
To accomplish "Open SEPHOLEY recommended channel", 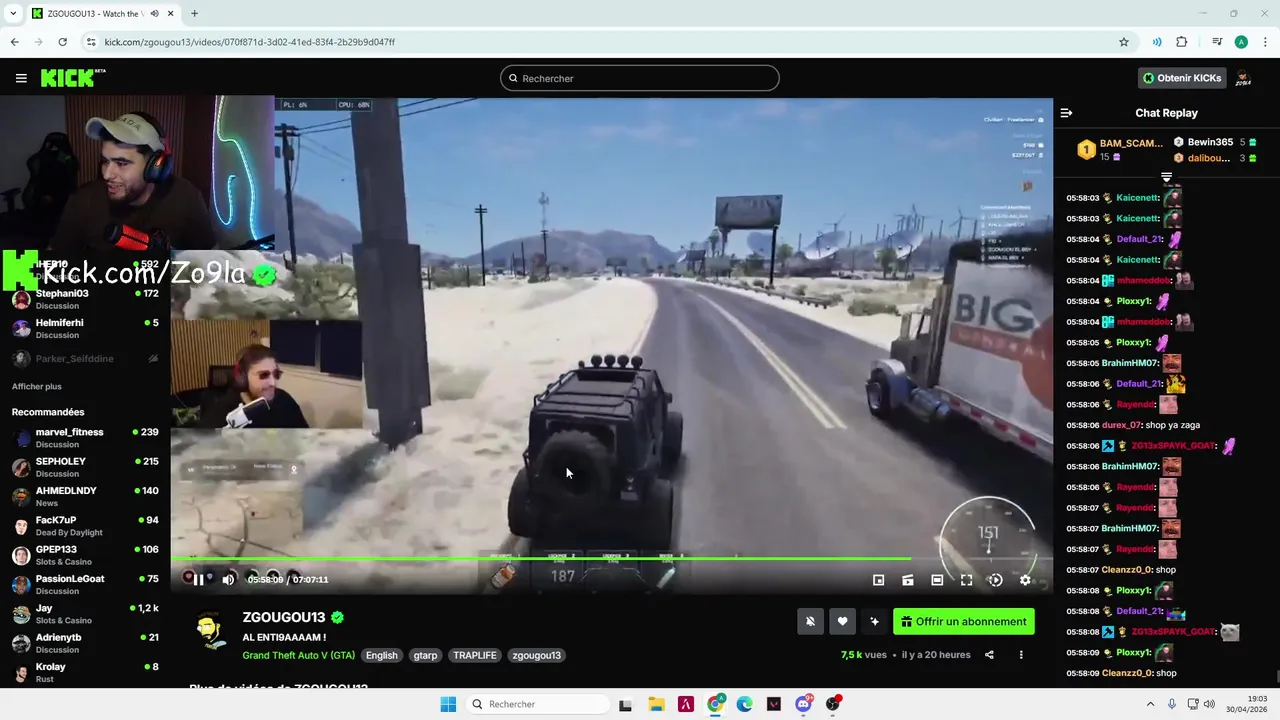I will pos(85,467).
